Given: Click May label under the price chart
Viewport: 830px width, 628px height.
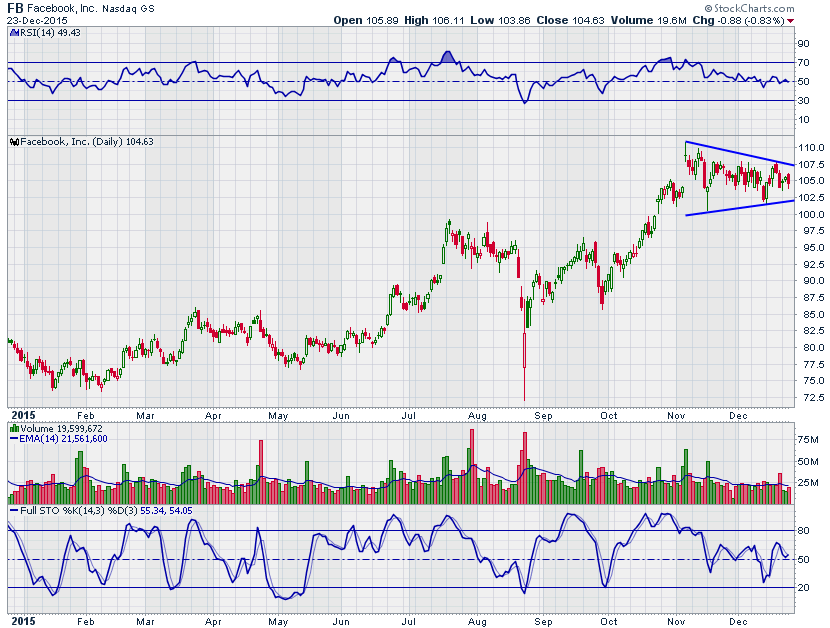Looking at the screenshot, I should pos(278,416).
